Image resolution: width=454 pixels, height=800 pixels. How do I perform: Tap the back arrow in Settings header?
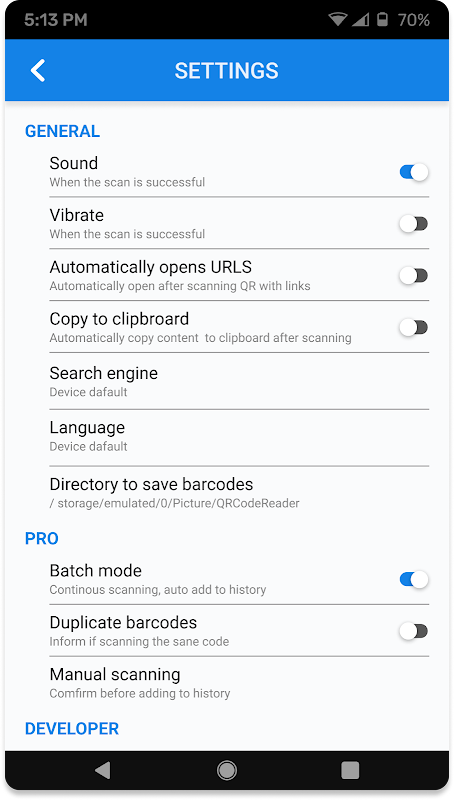tap(38, 70)
